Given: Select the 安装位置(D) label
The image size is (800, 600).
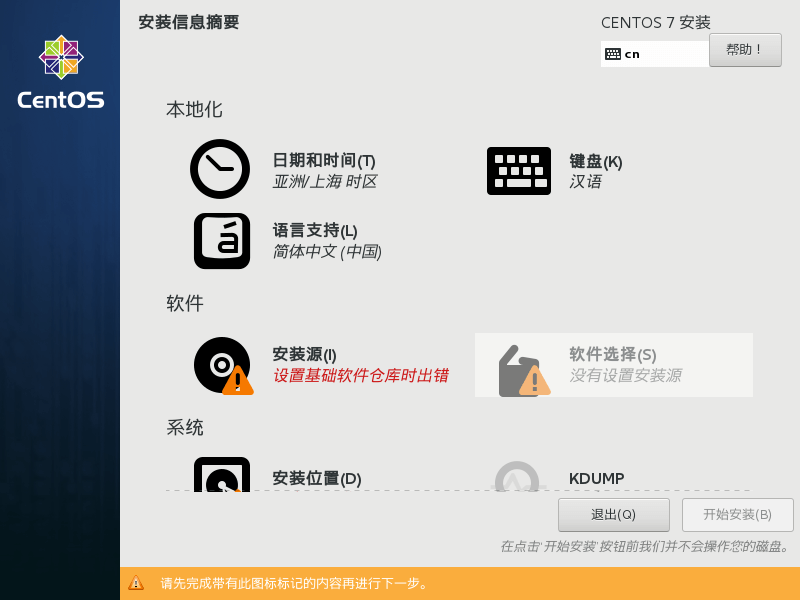Looking at the screenshot, I should point(316,478).
